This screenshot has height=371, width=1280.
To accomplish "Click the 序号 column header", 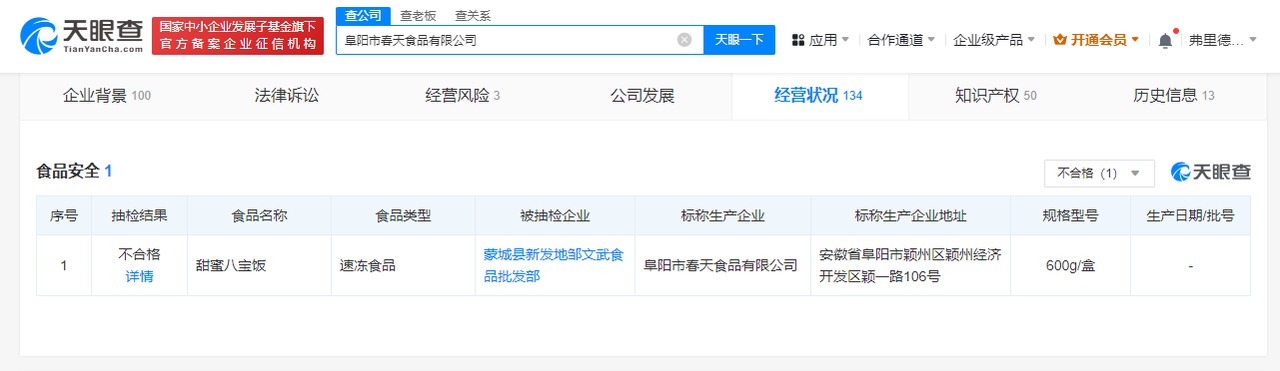I will click(64, 216).
